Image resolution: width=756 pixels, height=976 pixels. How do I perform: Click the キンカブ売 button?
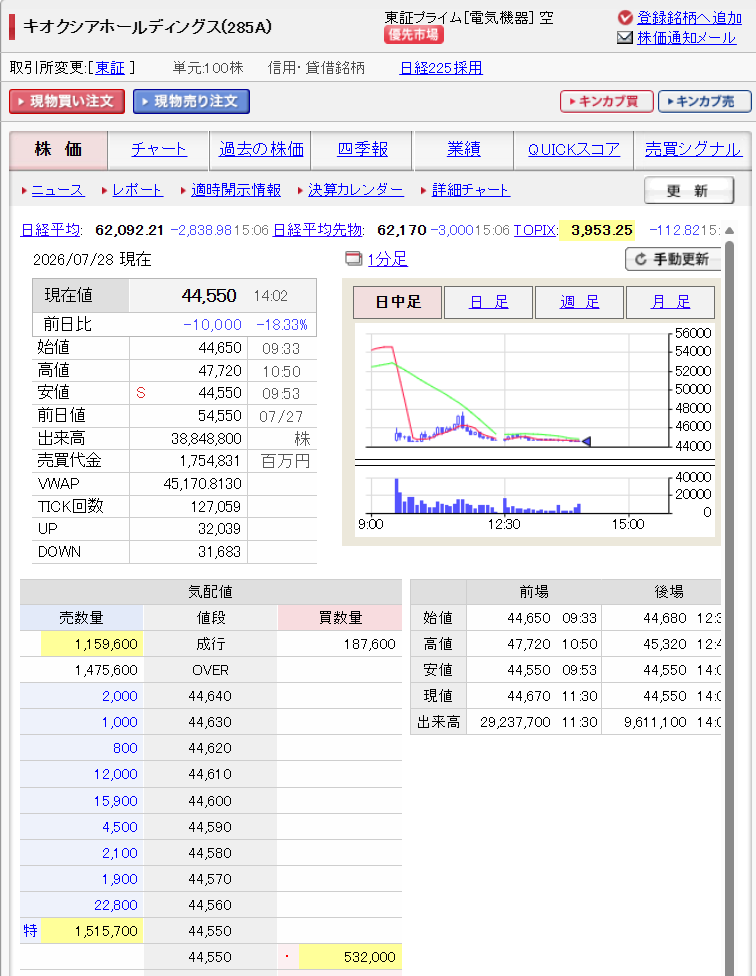[704, 101]
